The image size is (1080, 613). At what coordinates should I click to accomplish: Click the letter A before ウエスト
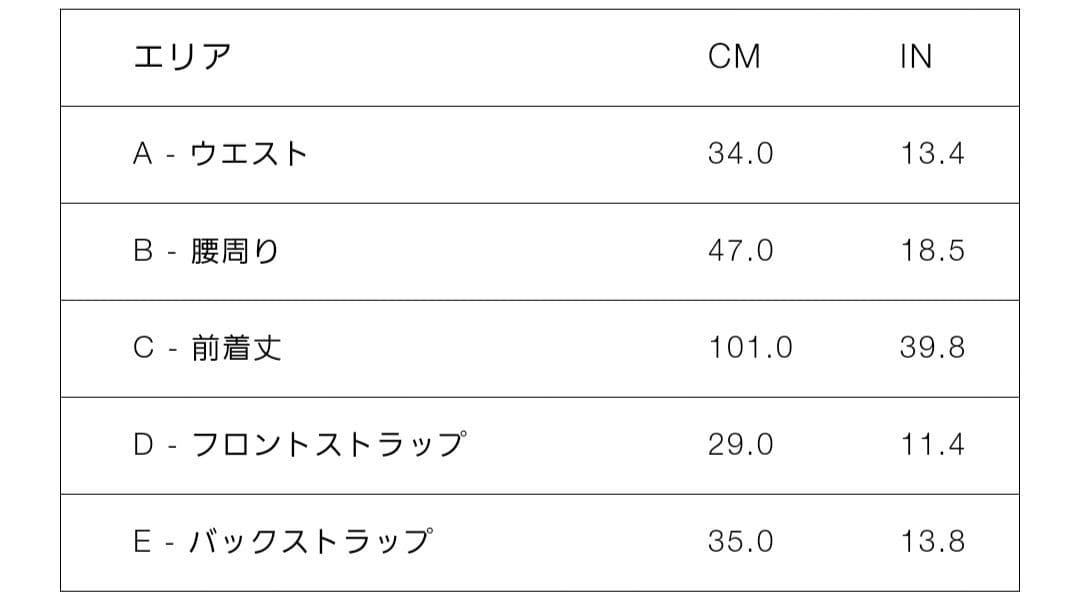click(143, 154)
